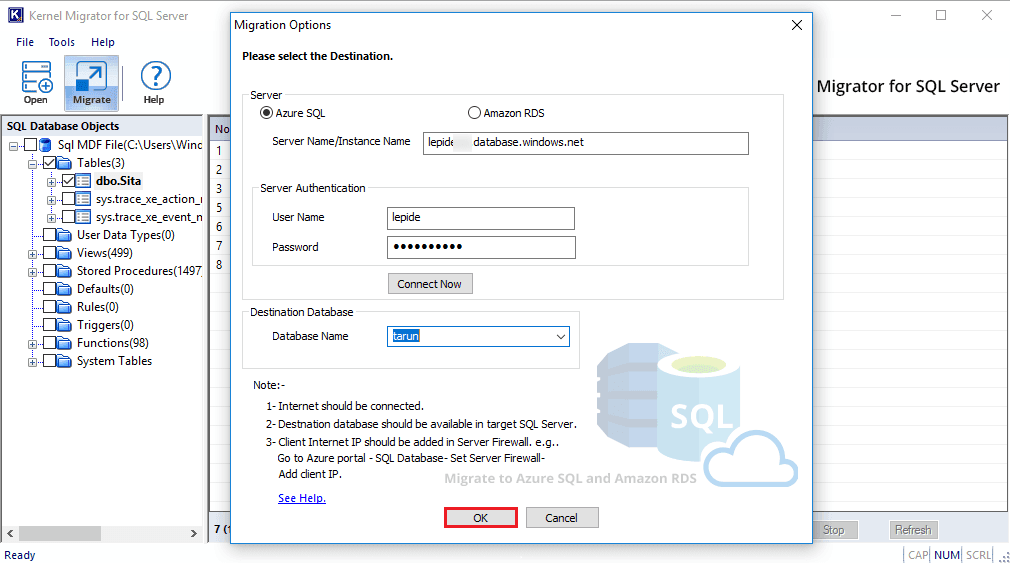Close the Migration Options dialog
Screen dimensions: 1010x563
(x=797, y=25)
